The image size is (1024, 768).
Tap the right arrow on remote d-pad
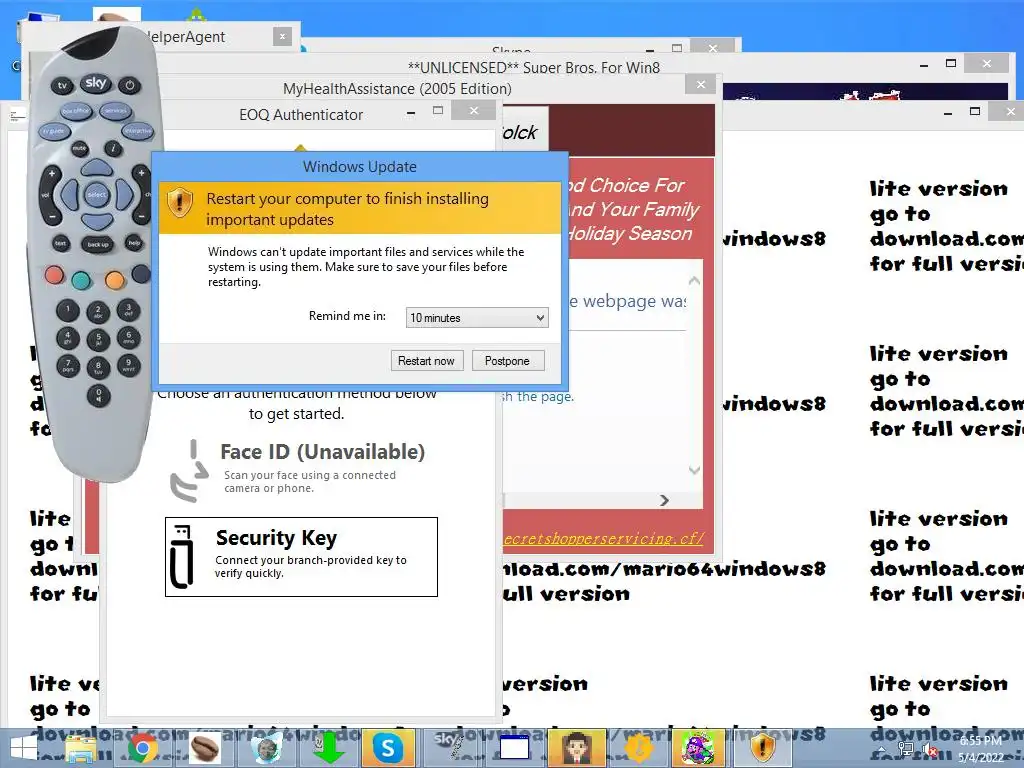124,195
